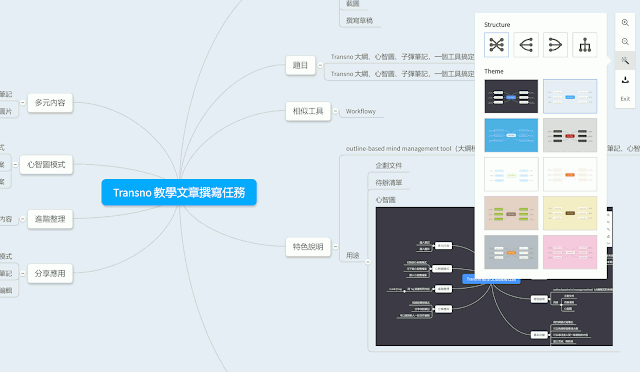Choose the pink theme thumbnail
The width and height of the screenshot is (640, 372).
pyautogui.click(x=570, y=252)
